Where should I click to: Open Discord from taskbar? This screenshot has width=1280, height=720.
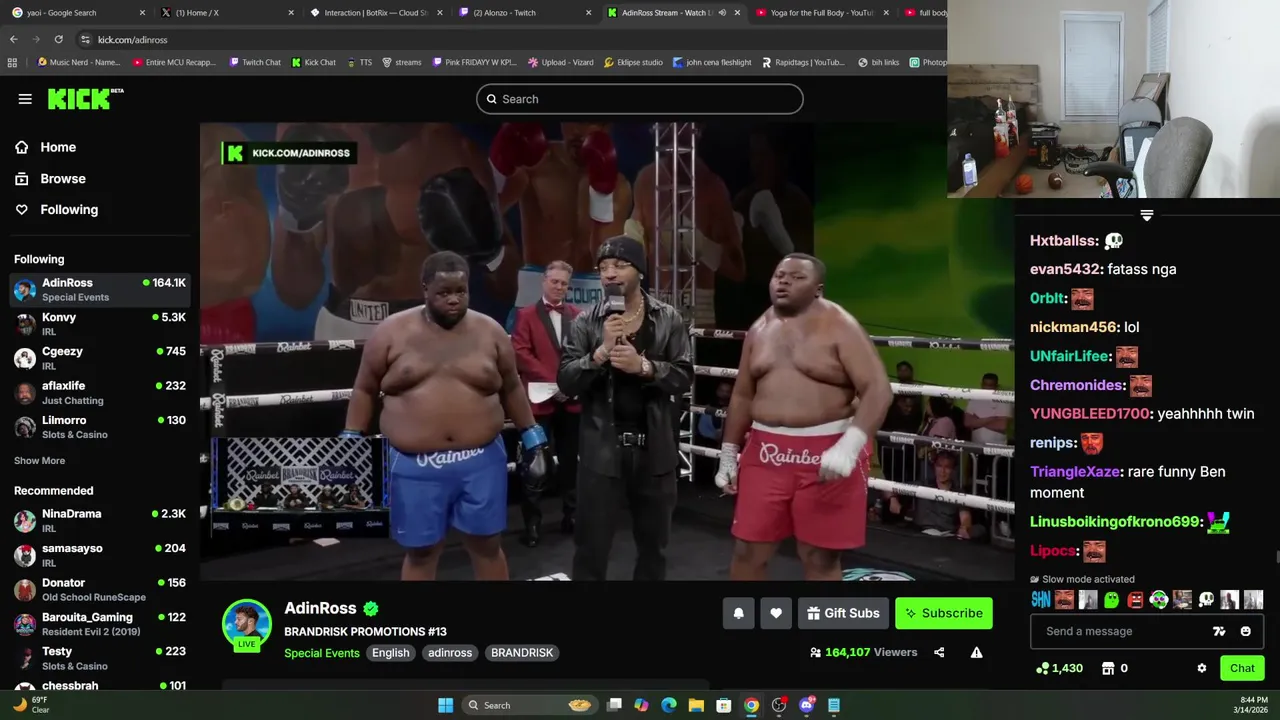point(807,705)
